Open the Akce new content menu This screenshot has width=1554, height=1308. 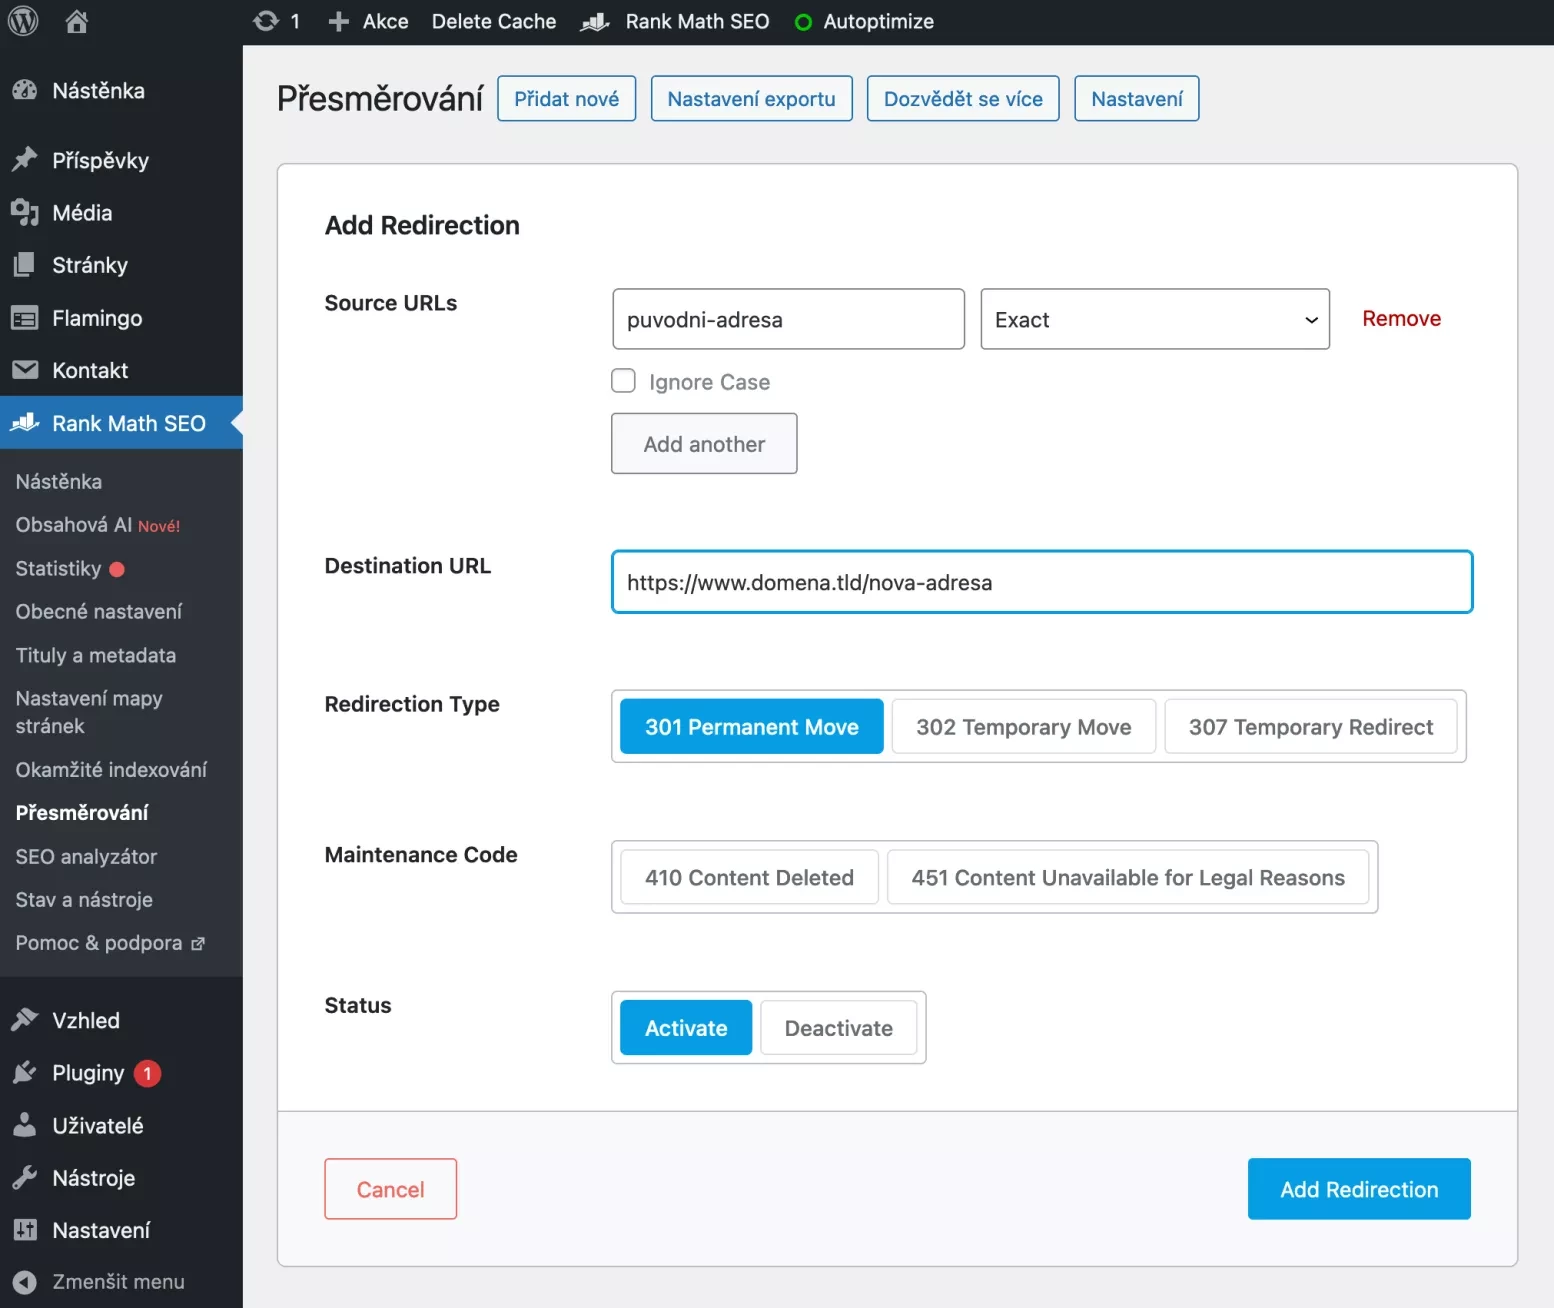coord(369,21)
